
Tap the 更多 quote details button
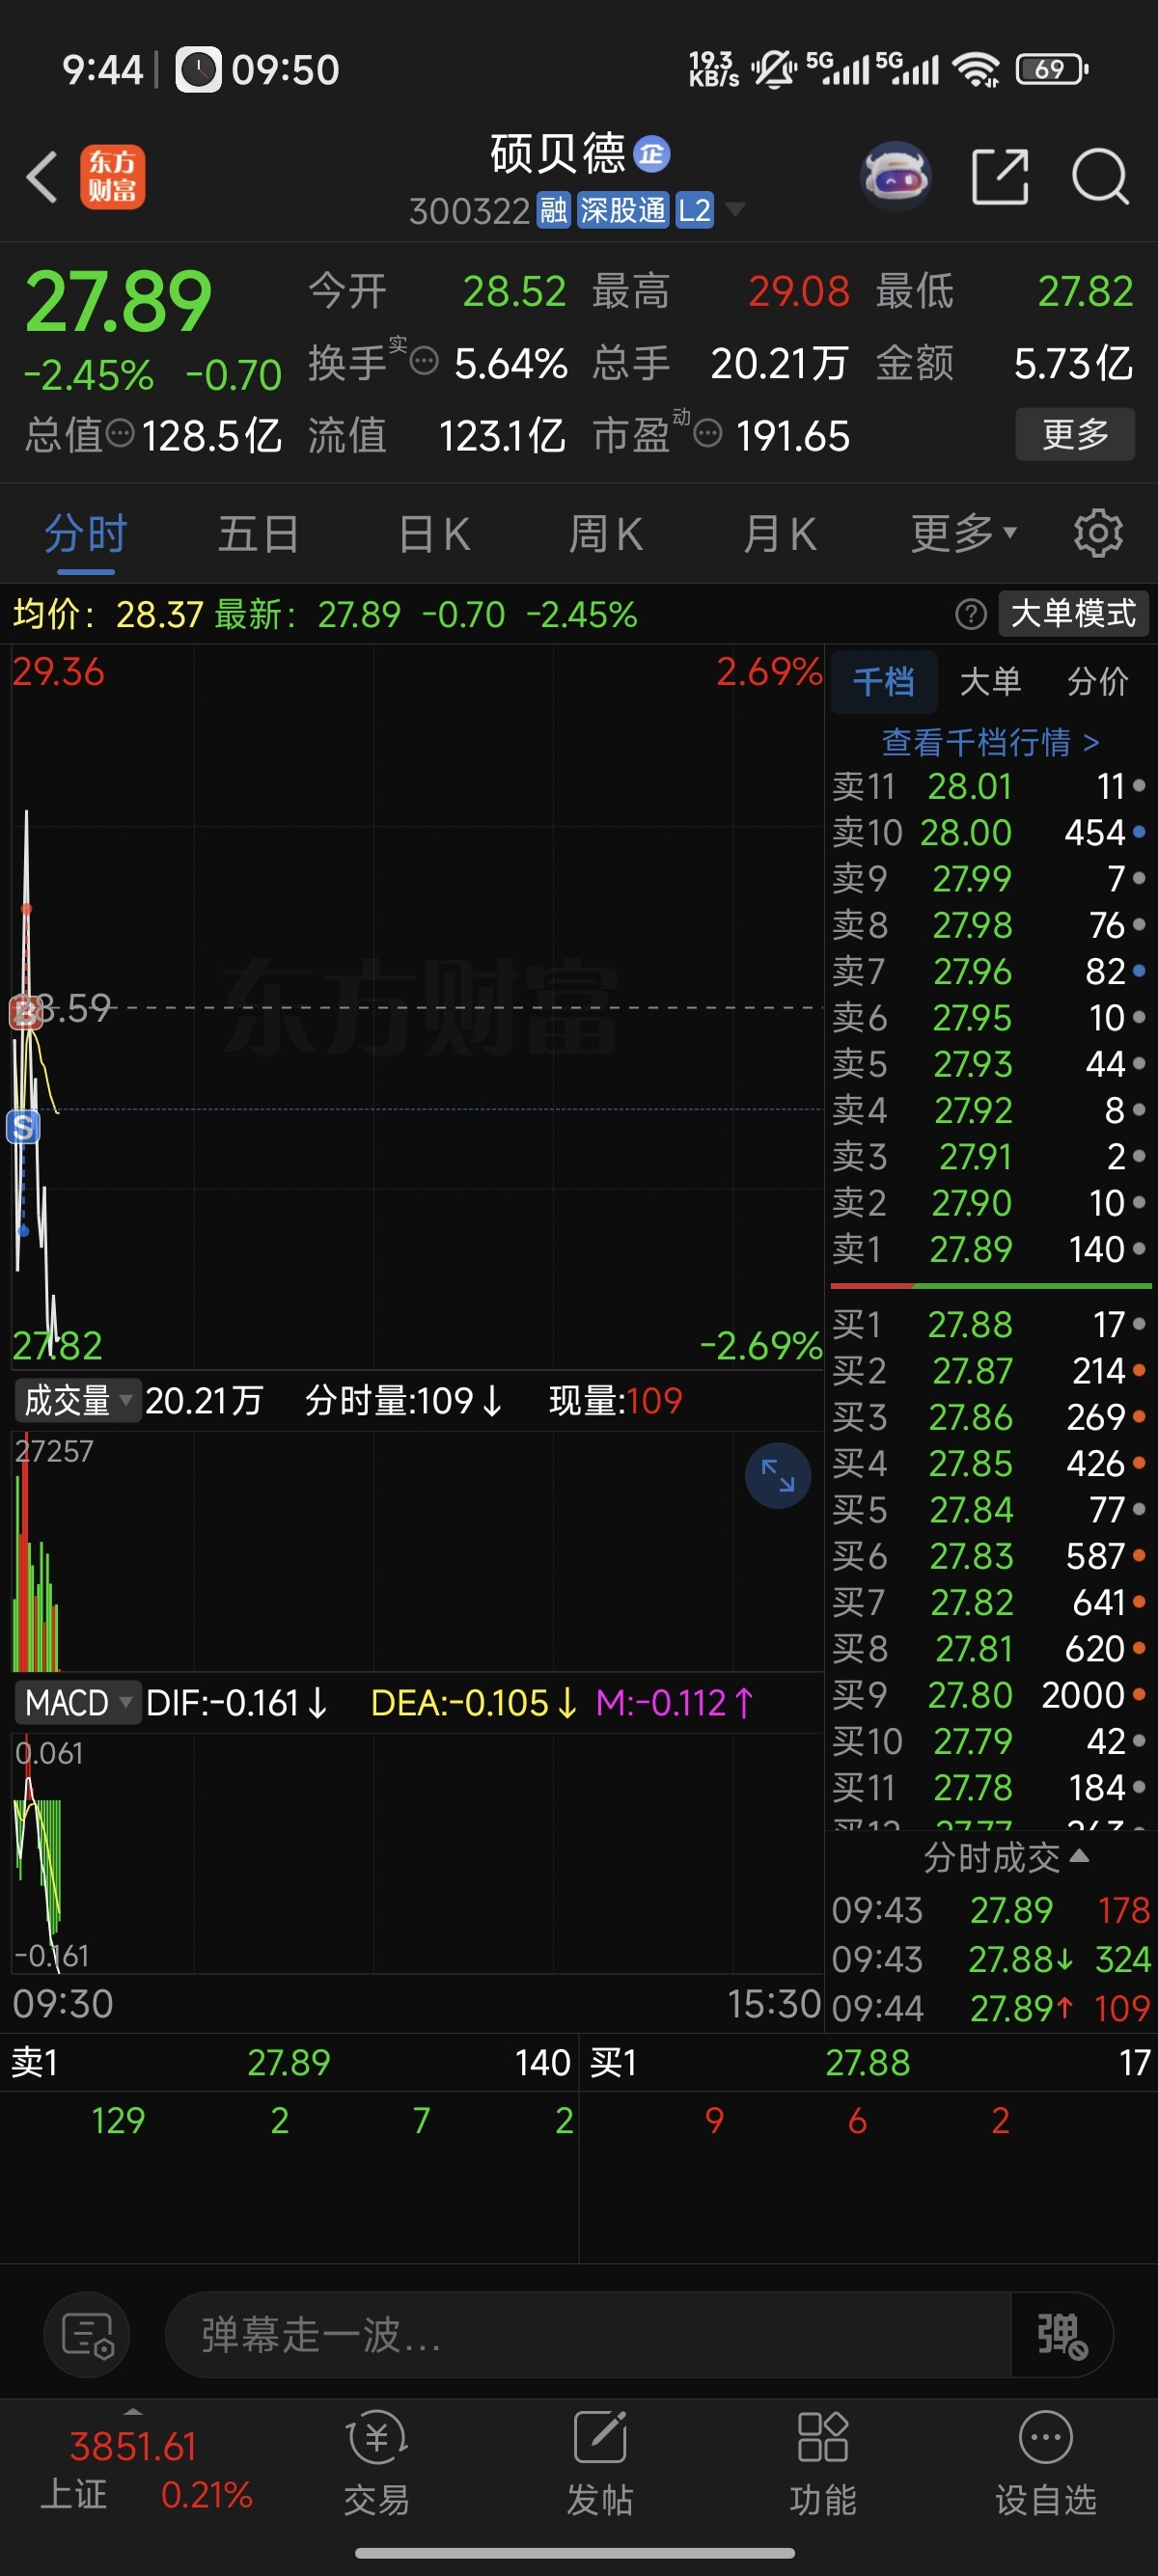click(x=1075, y=434)
